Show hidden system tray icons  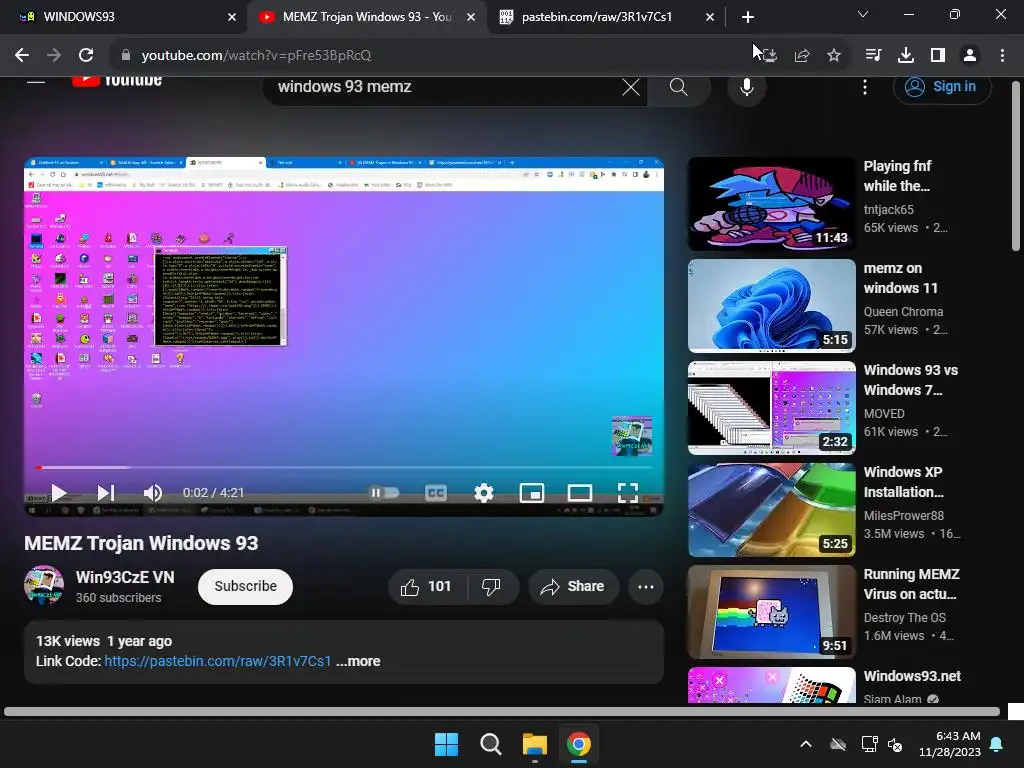806,744
